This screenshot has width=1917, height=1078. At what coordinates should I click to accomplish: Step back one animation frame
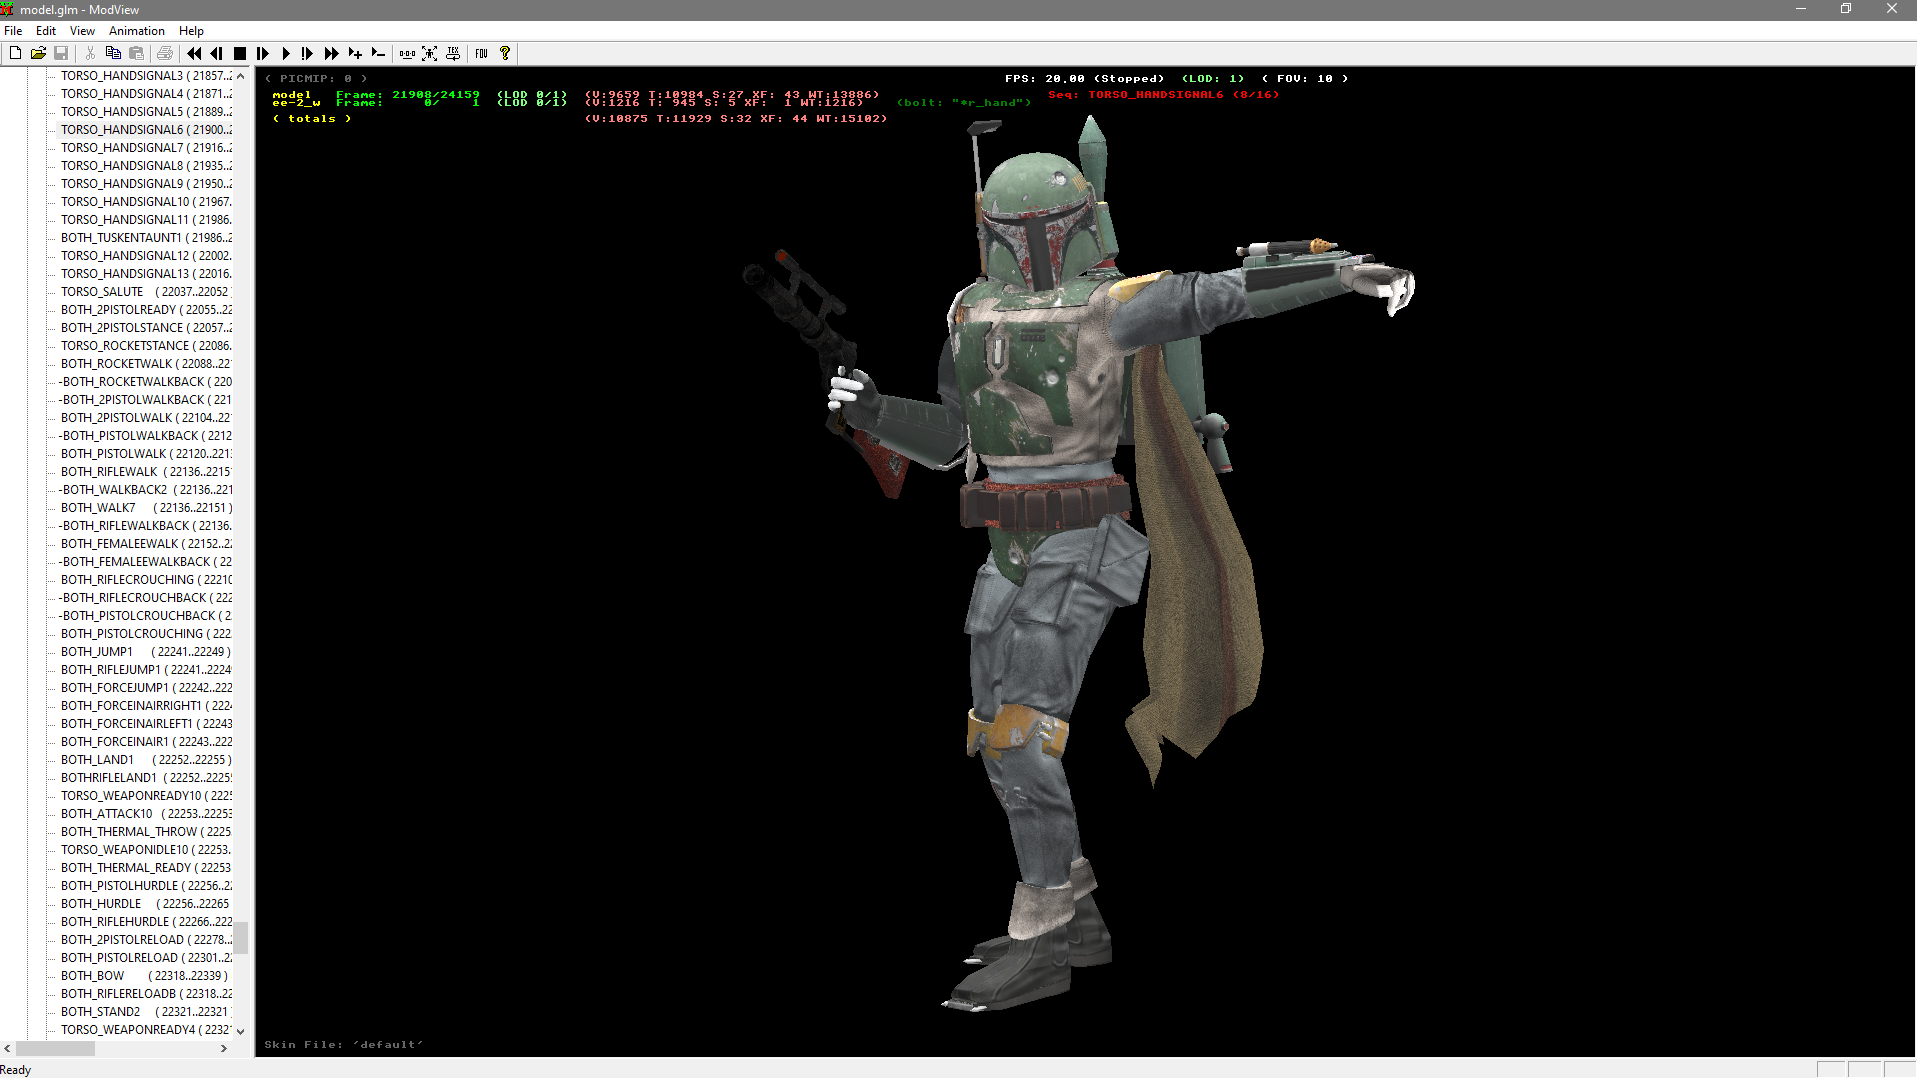click(x=217, y=53)
